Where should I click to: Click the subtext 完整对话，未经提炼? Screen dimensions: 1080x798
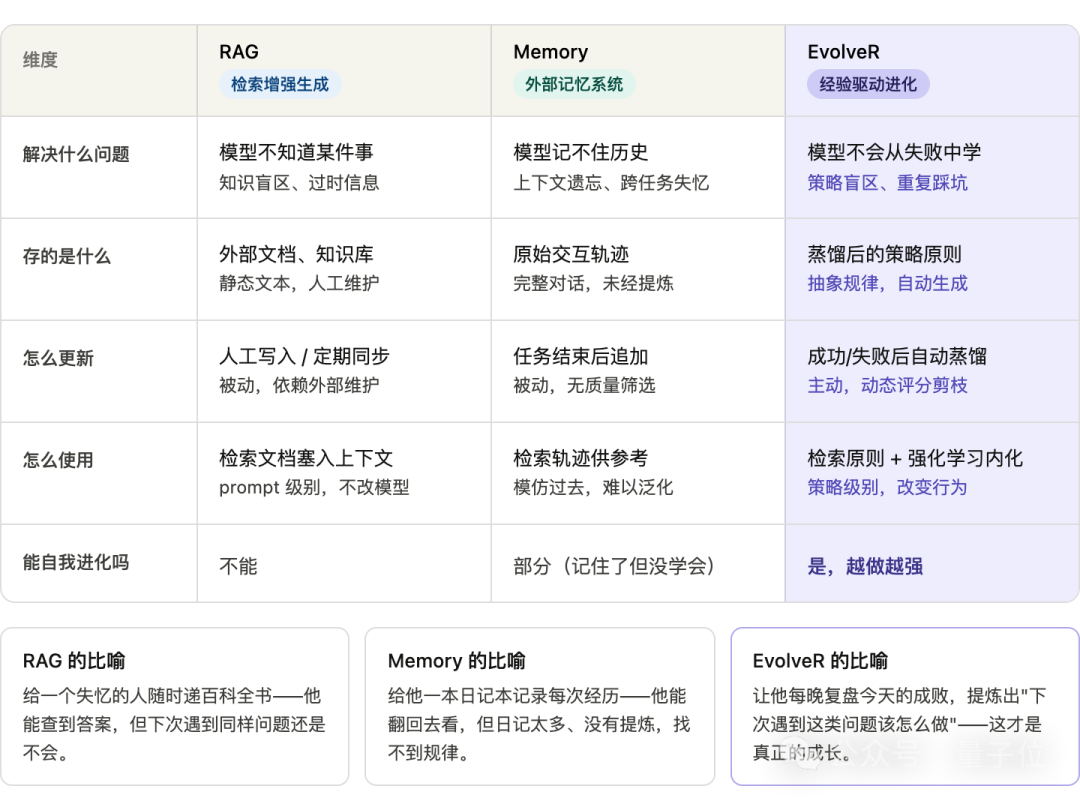click(x=593, y=283)
